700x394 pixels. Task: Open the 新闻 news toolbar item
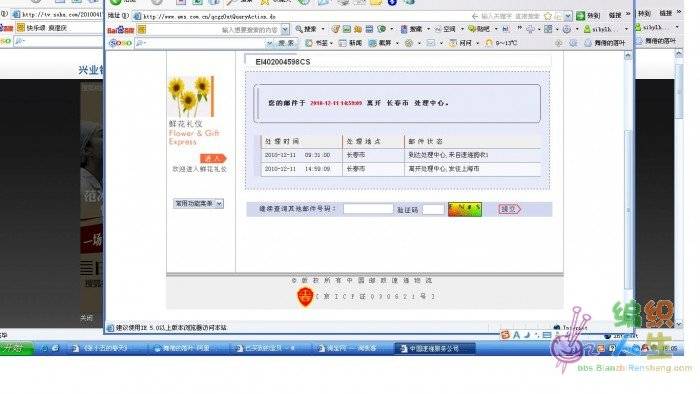pos(350,43)
